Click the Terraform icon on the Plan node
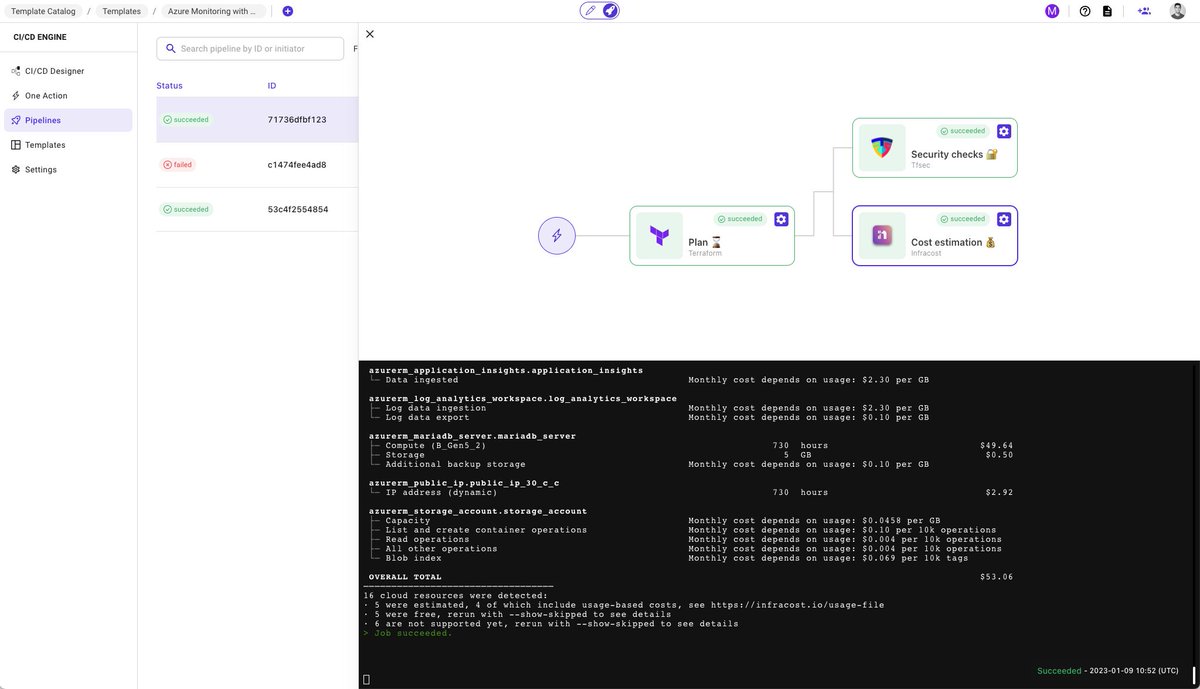The width and height of the screenshot is (1200, 689). [657, 235]
